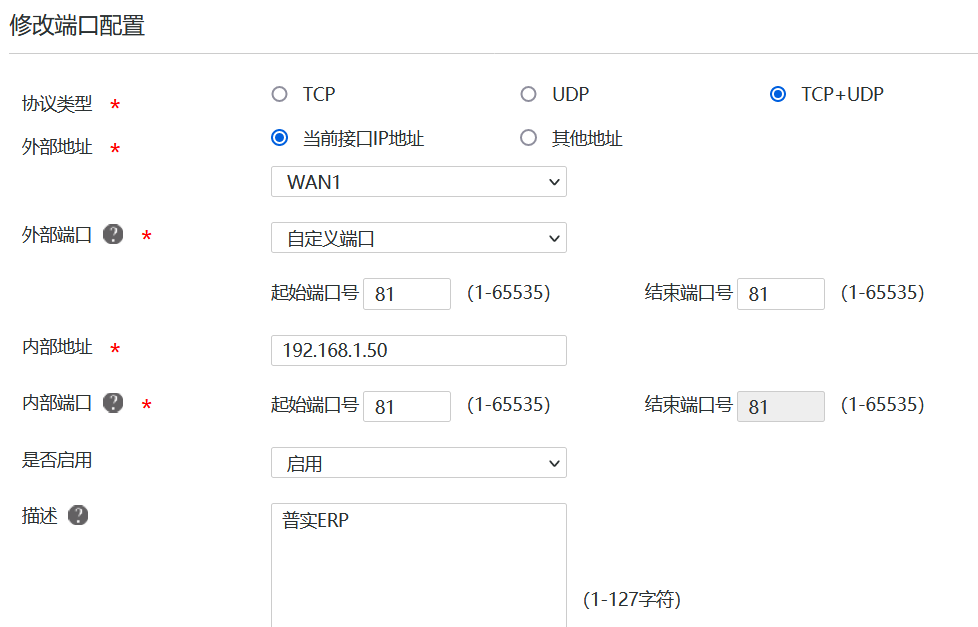Click the 协议类型 field label
This screenshot has height=627, width=978.
coord(57,103)
